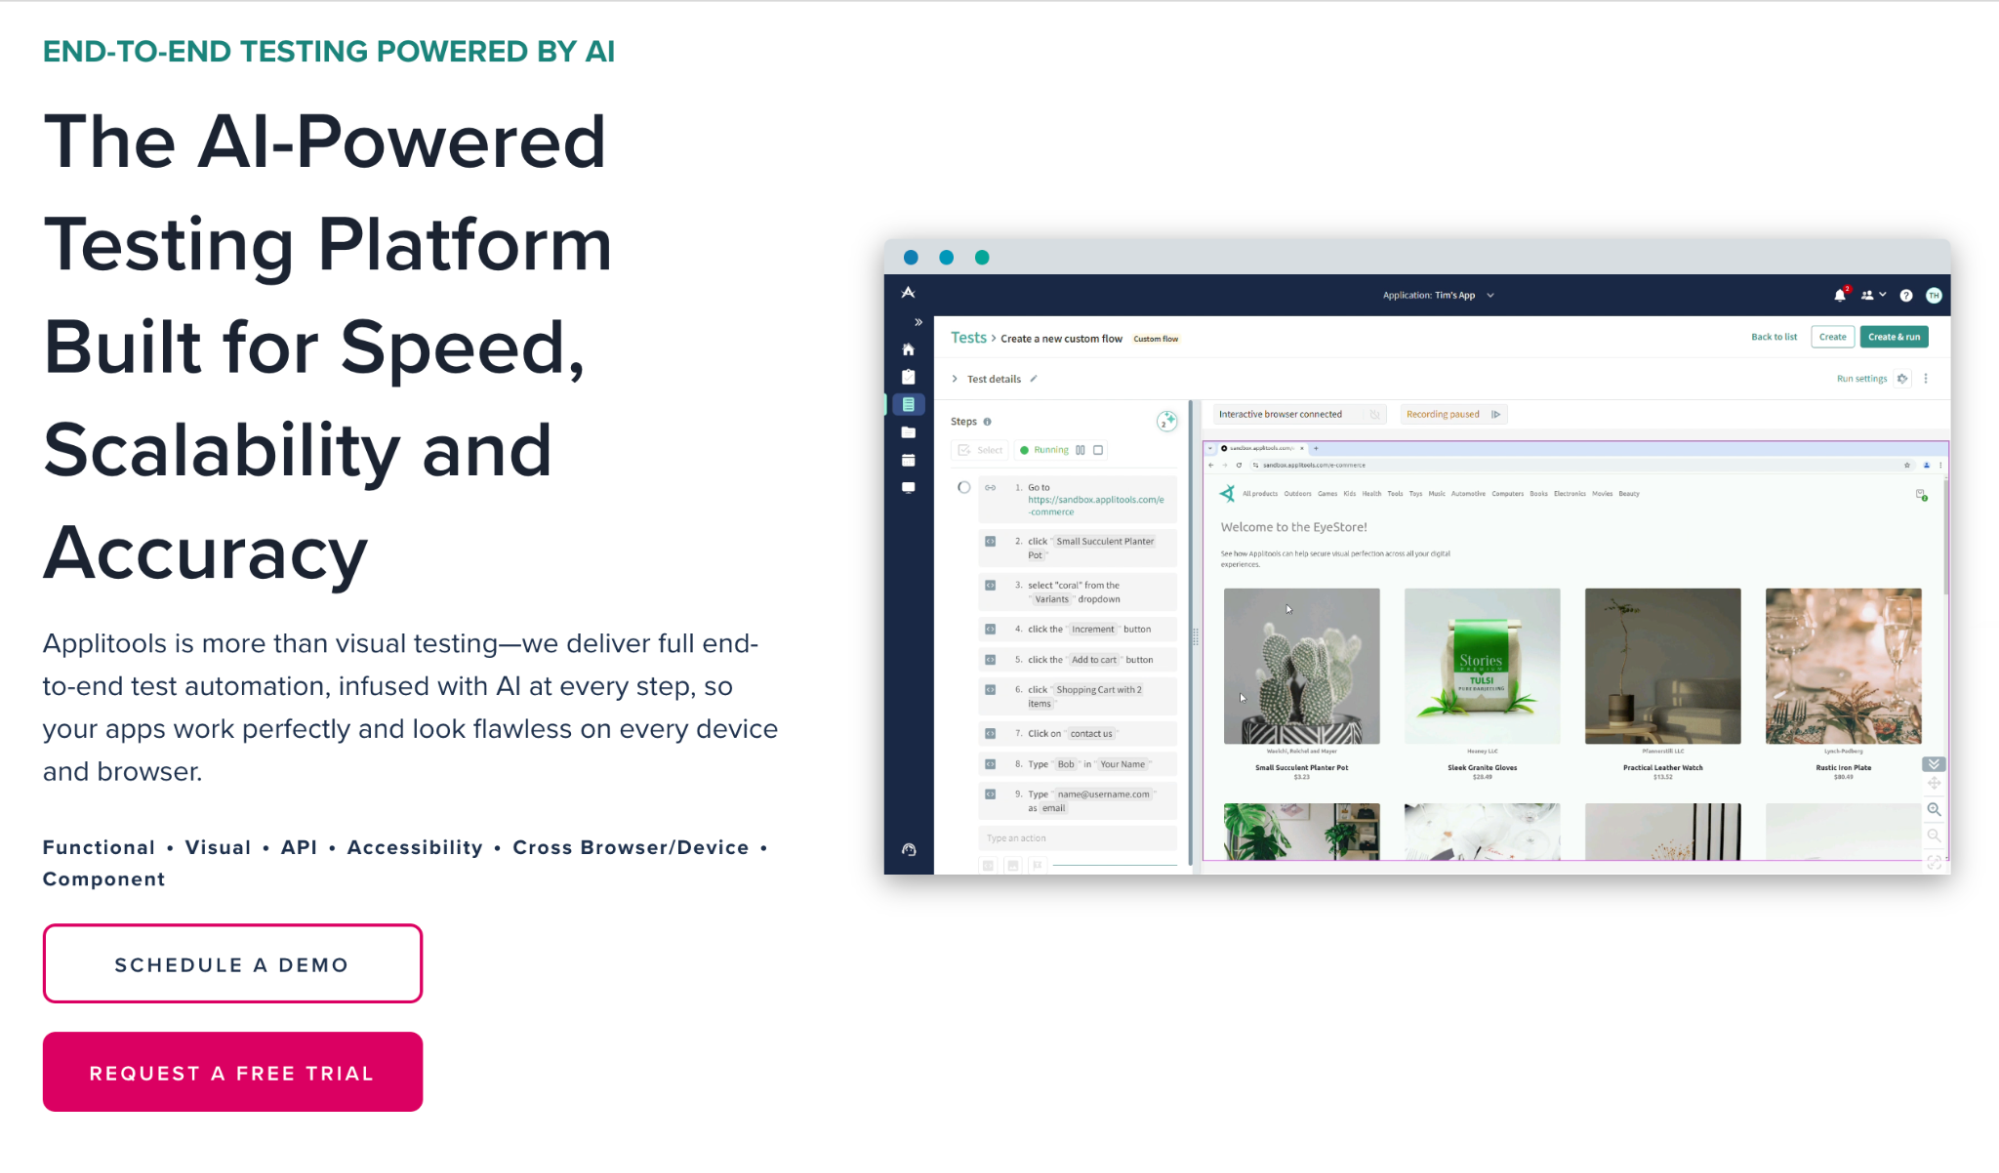Click the zoom in magnifier icon
The image size is (1999, 1173).
1934,809
